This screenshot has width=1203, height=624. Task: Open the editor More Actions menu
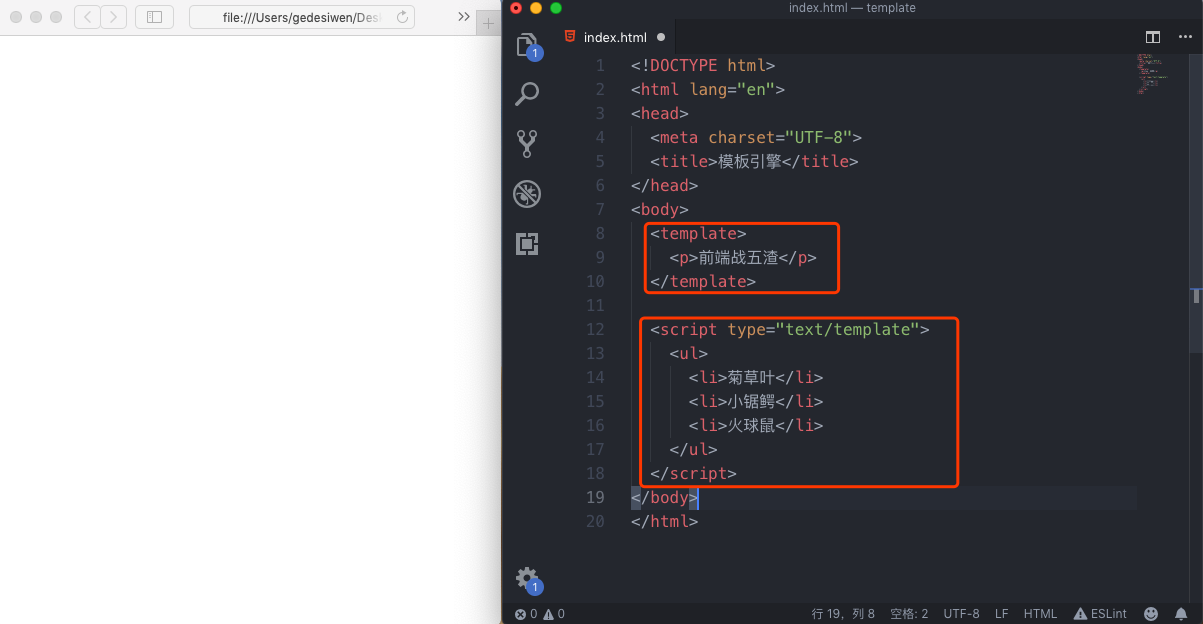(1185, 37)
